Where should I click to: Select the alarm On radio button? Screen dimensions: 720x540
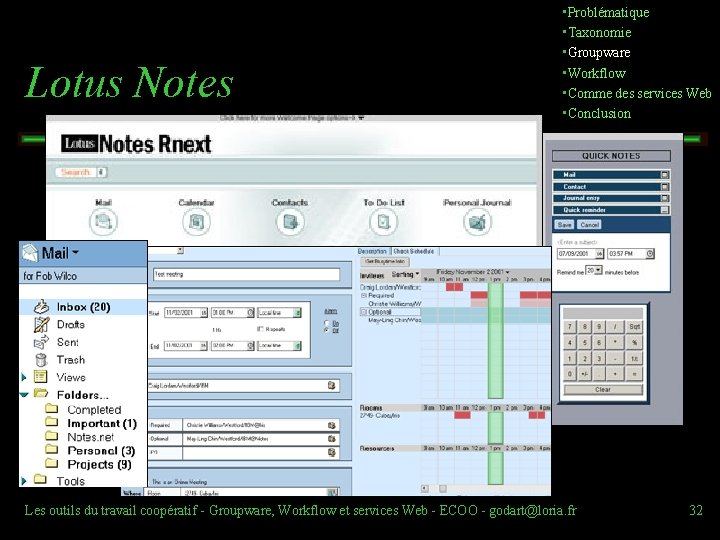point(327,323)
